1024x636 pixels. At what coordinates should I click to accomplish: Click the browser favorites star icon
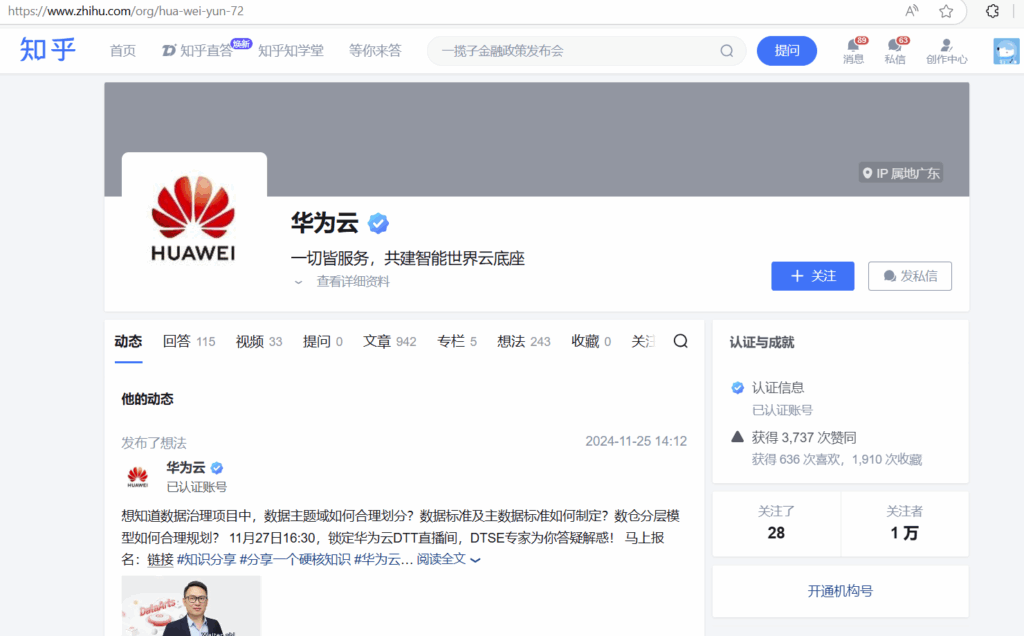coord(946,11)
